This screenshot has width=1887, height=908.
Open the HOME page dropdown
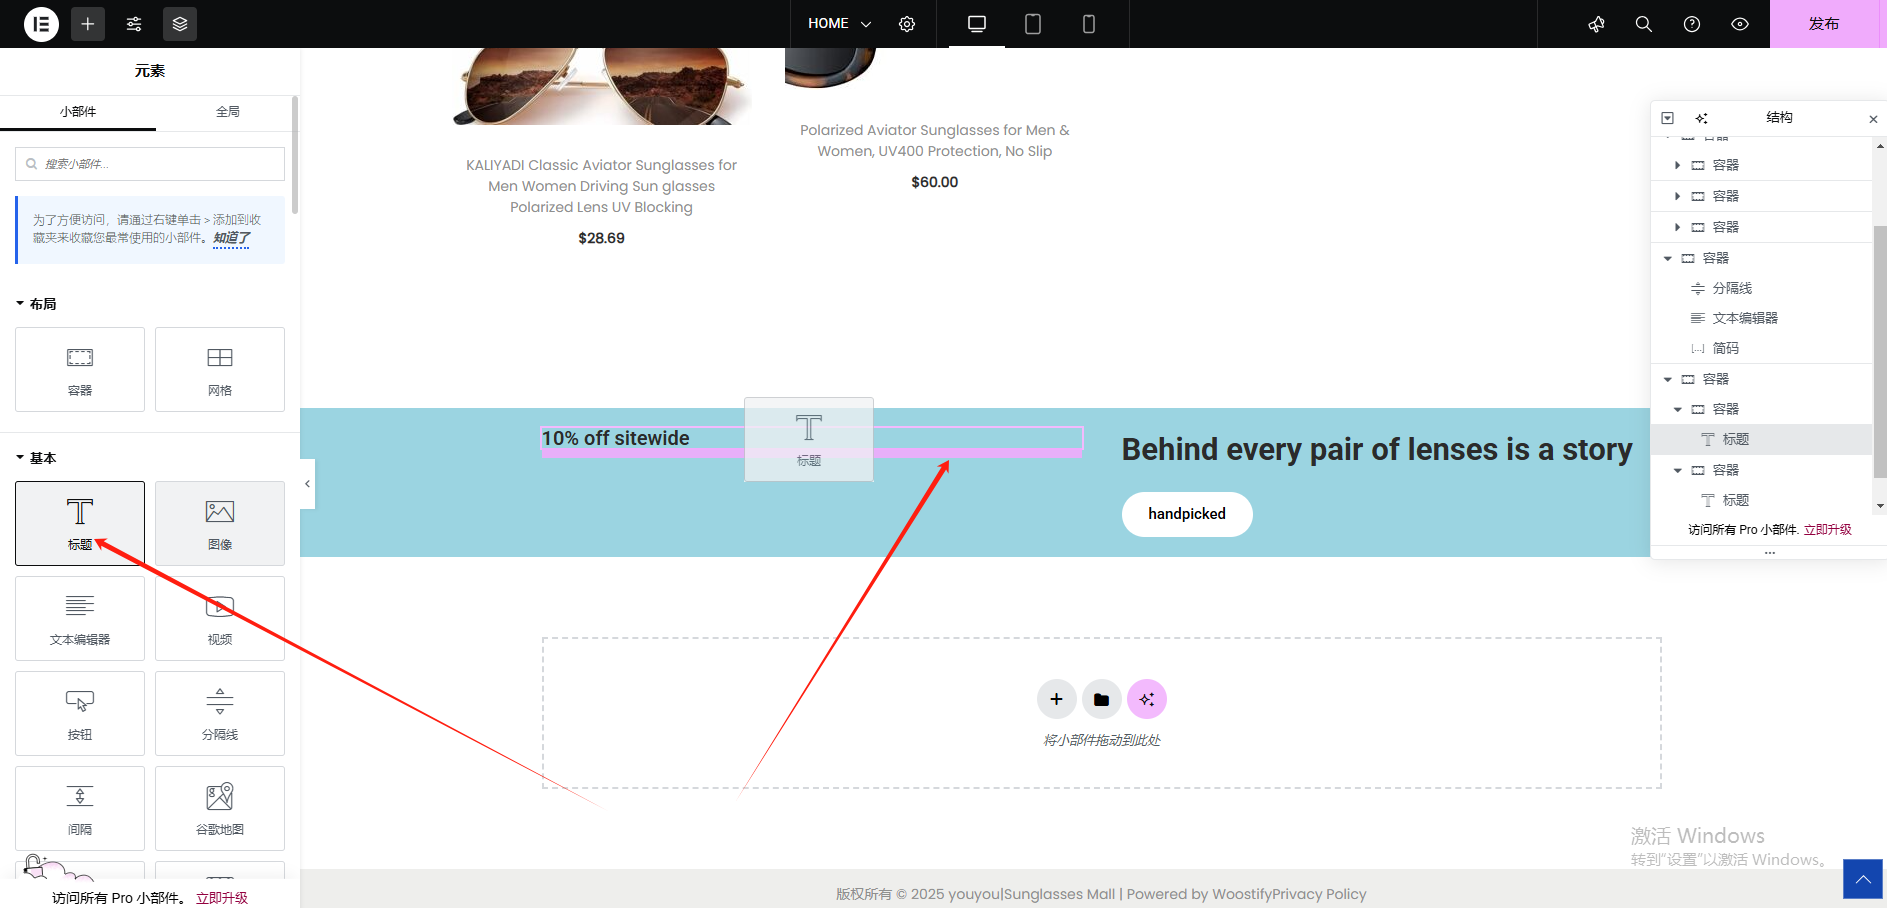coord(839,24)
